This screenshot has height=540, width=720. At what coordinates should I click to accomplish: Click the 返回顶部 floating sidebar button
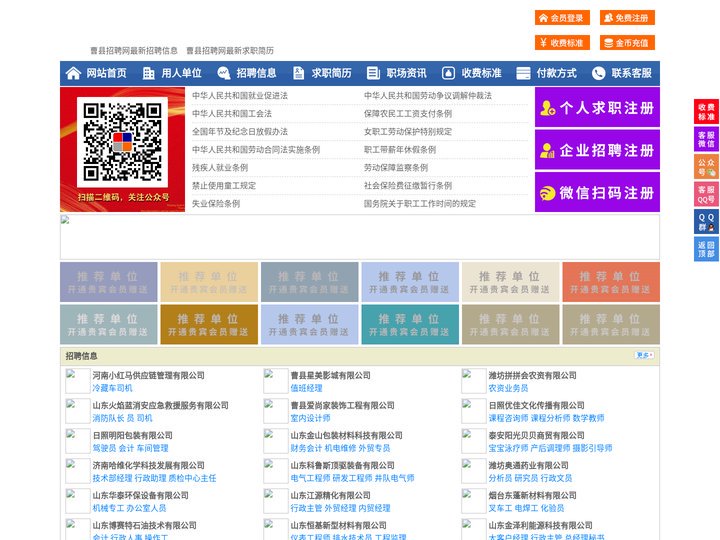(706, 249)
